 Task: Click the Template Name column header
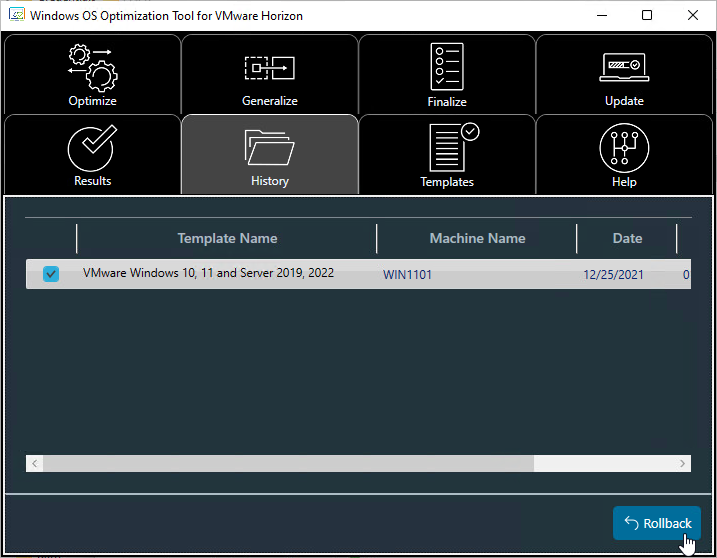coord(227,238)
